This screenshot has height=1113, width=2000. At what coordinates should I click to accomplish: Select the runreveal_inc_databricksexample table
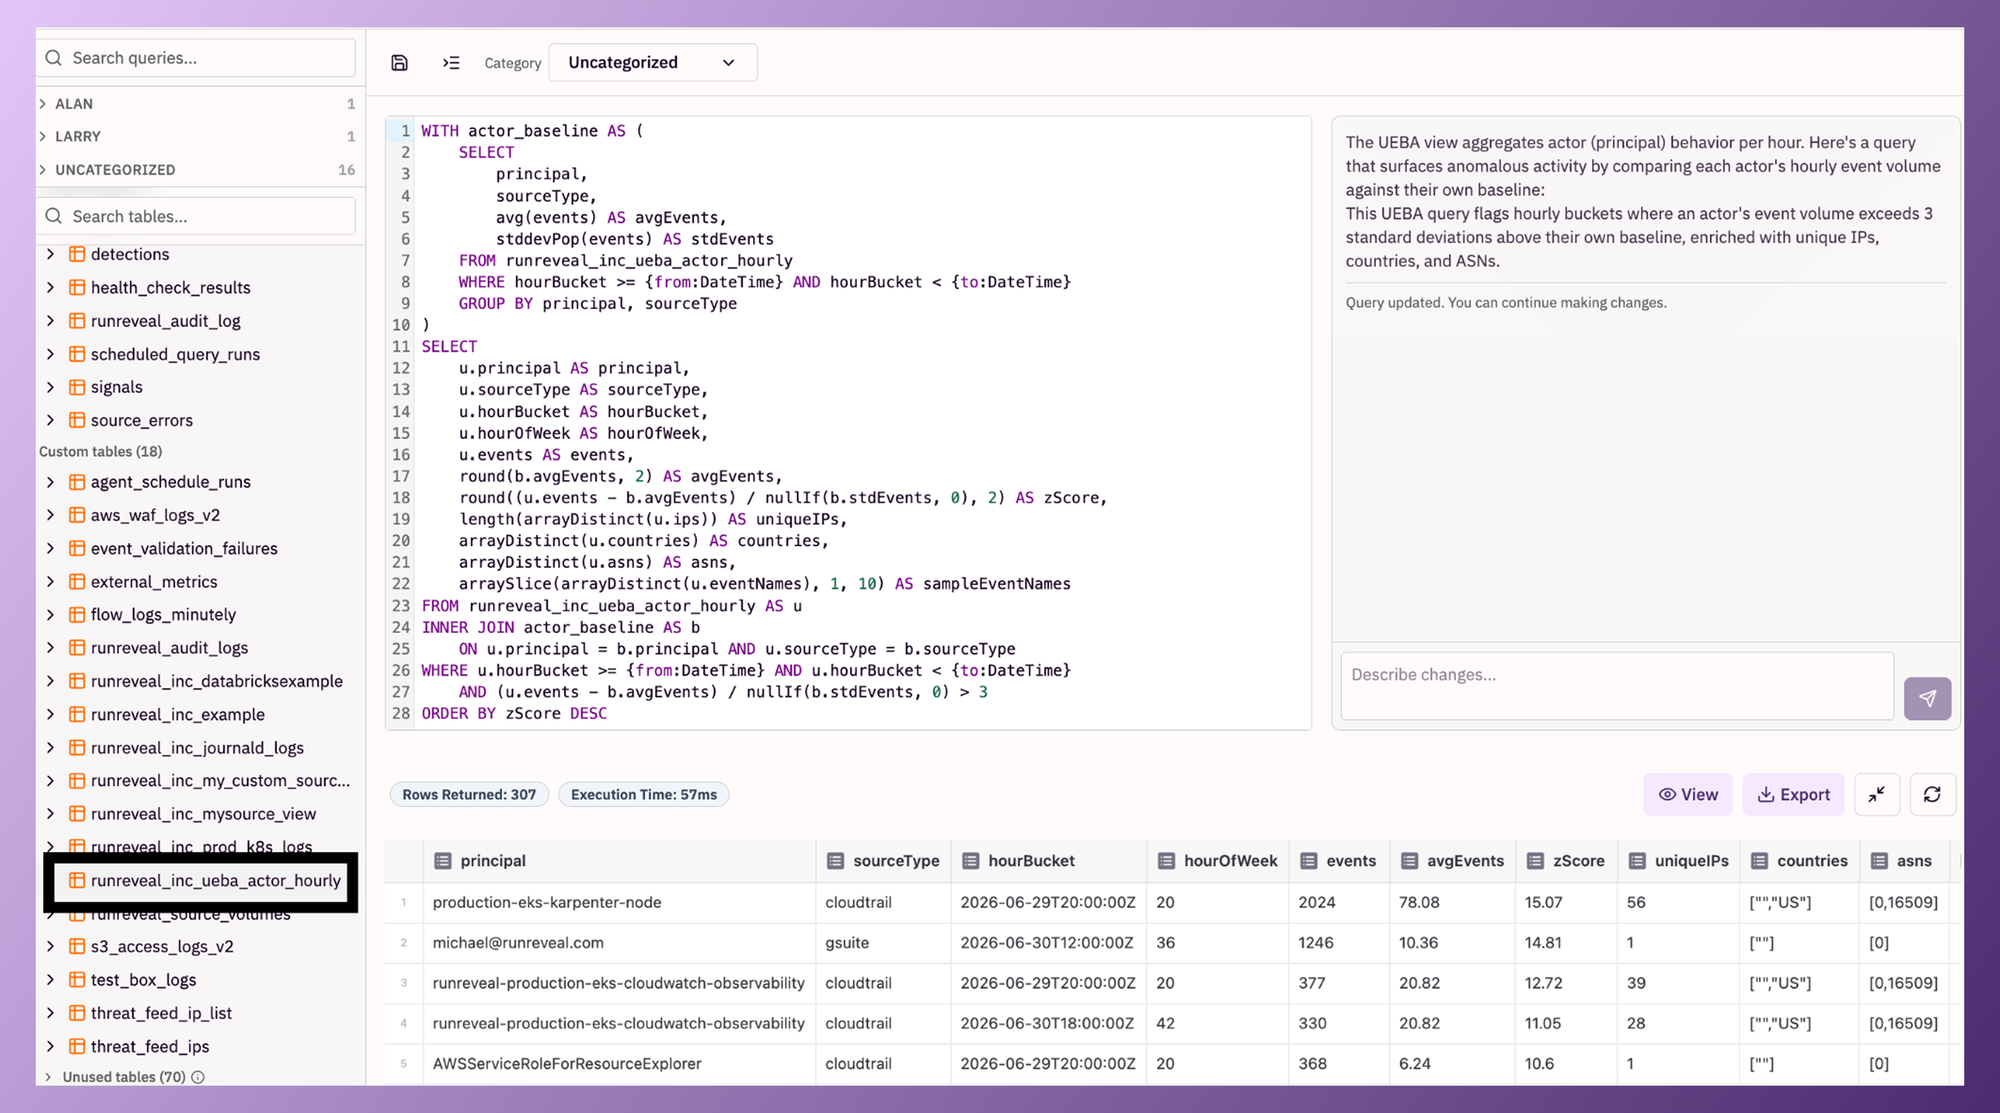coord(216,681)
